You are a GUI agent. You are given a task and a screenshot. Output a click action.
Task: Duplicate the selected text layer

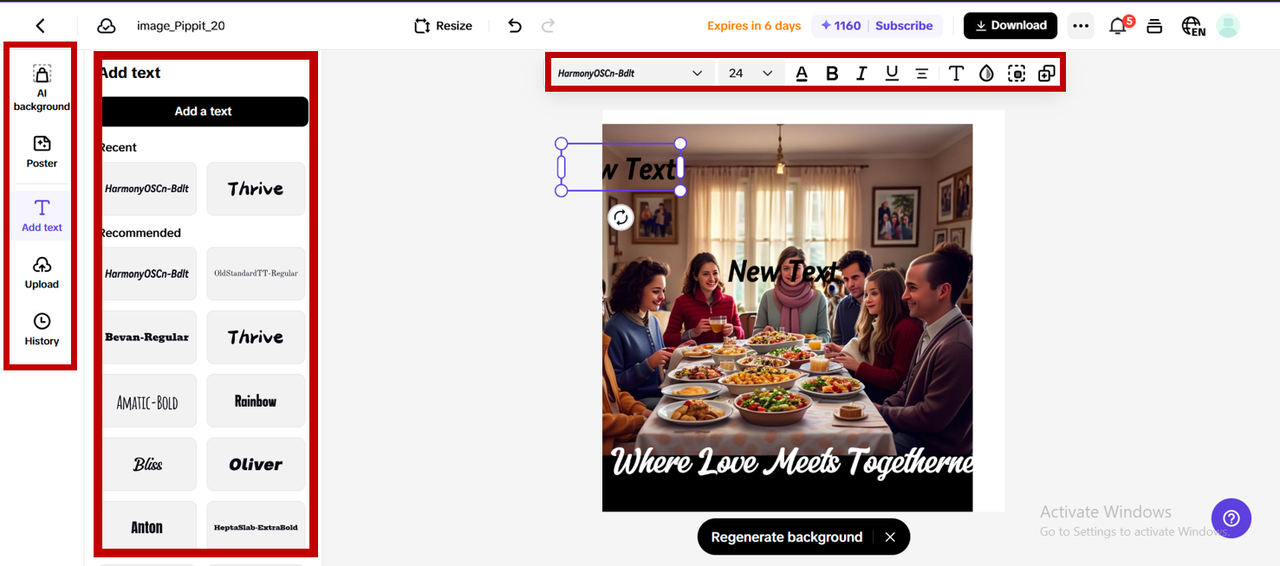click(x=1046, y=73)
